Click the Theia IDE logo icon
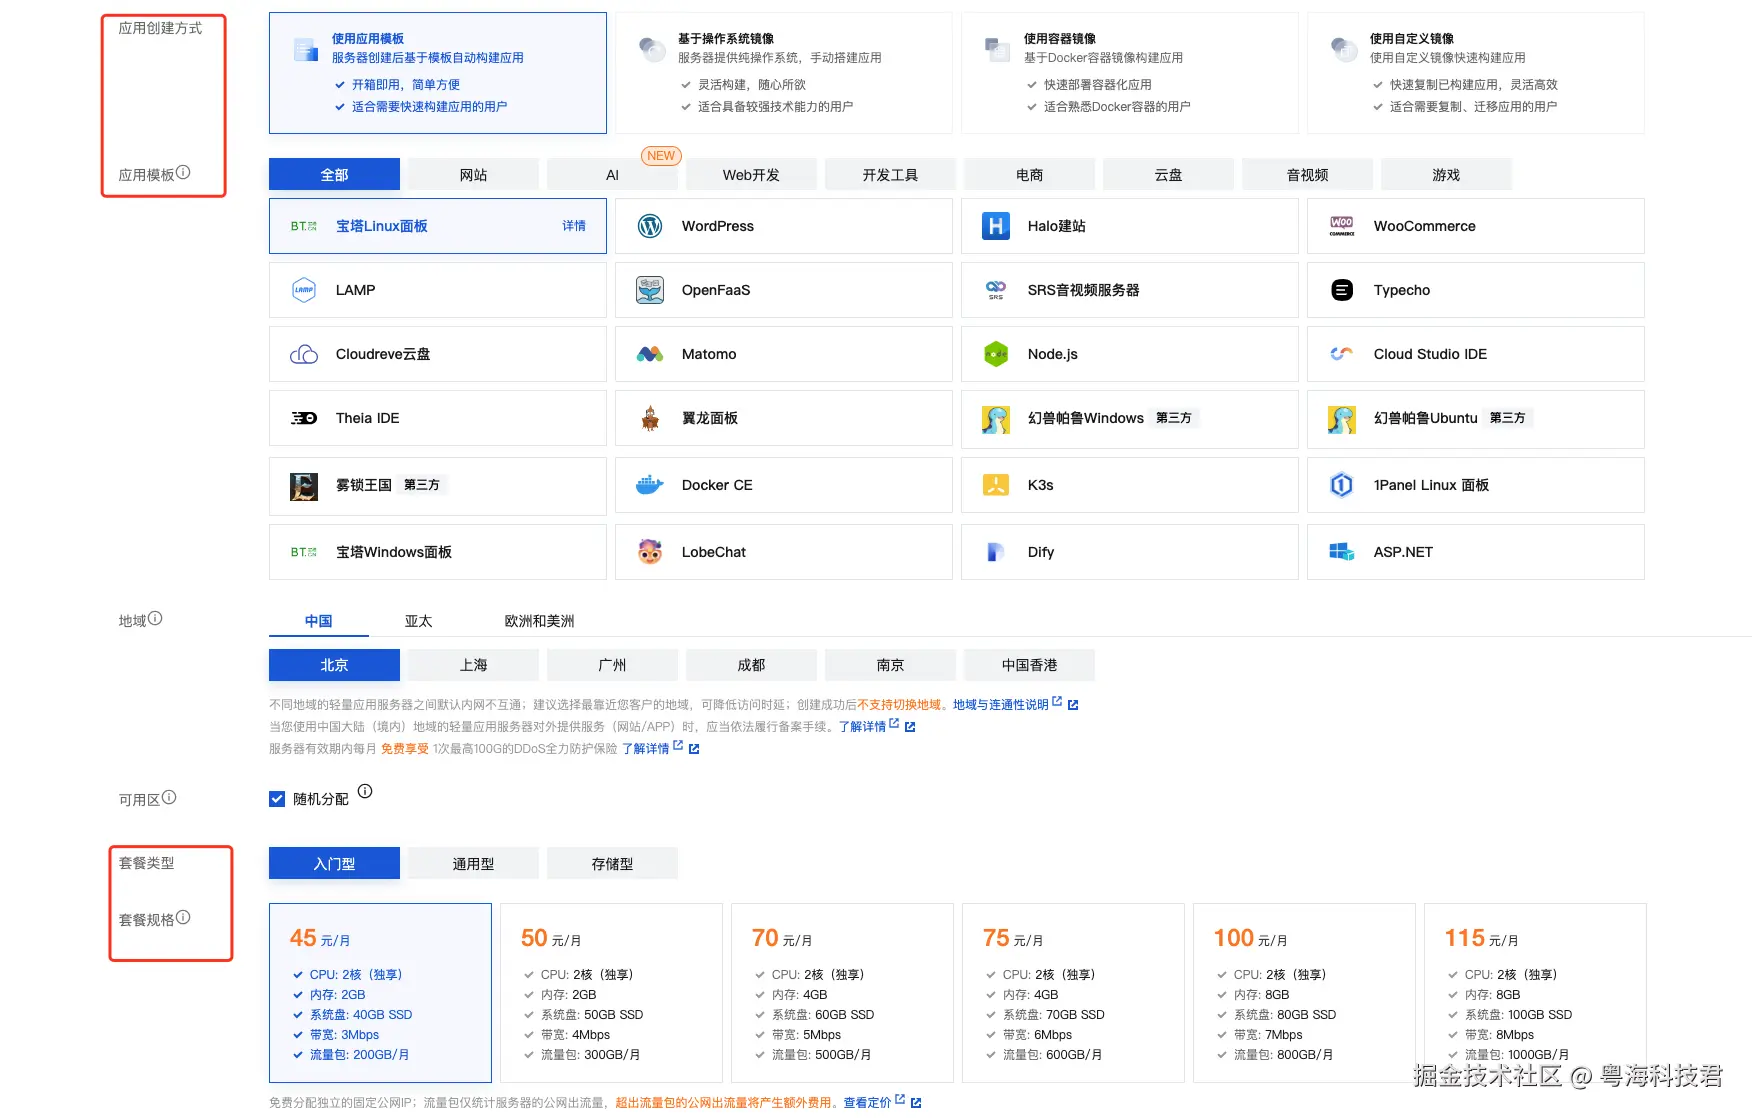Viewport: 1752px width, 1118px height. (304, 418)
